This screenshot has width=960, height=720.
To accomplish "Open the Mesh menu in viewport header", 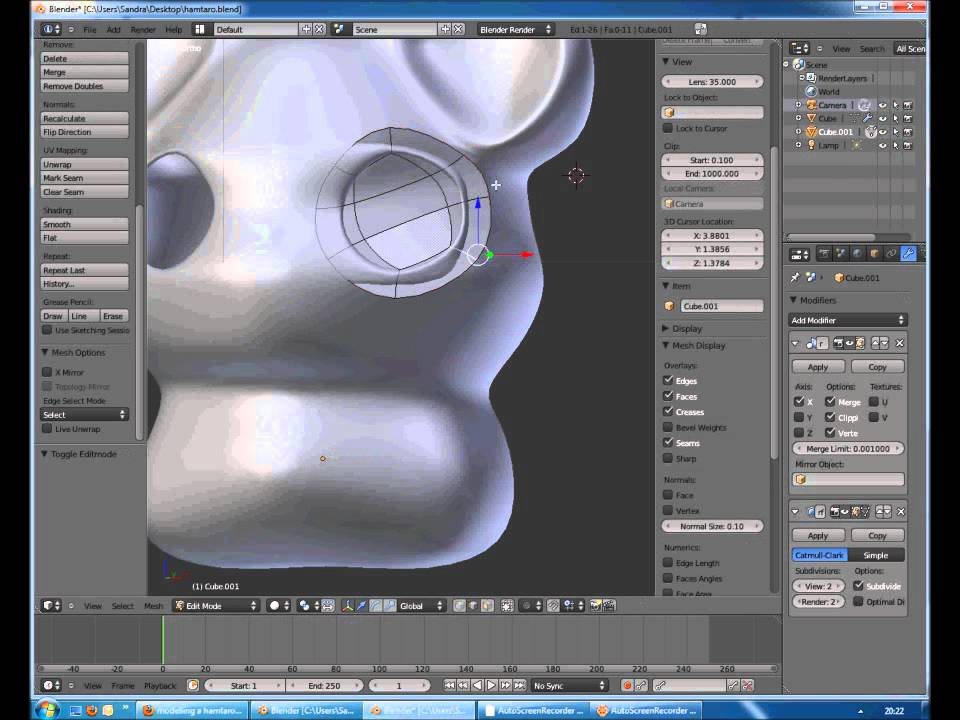I will (x=154, y=606).
